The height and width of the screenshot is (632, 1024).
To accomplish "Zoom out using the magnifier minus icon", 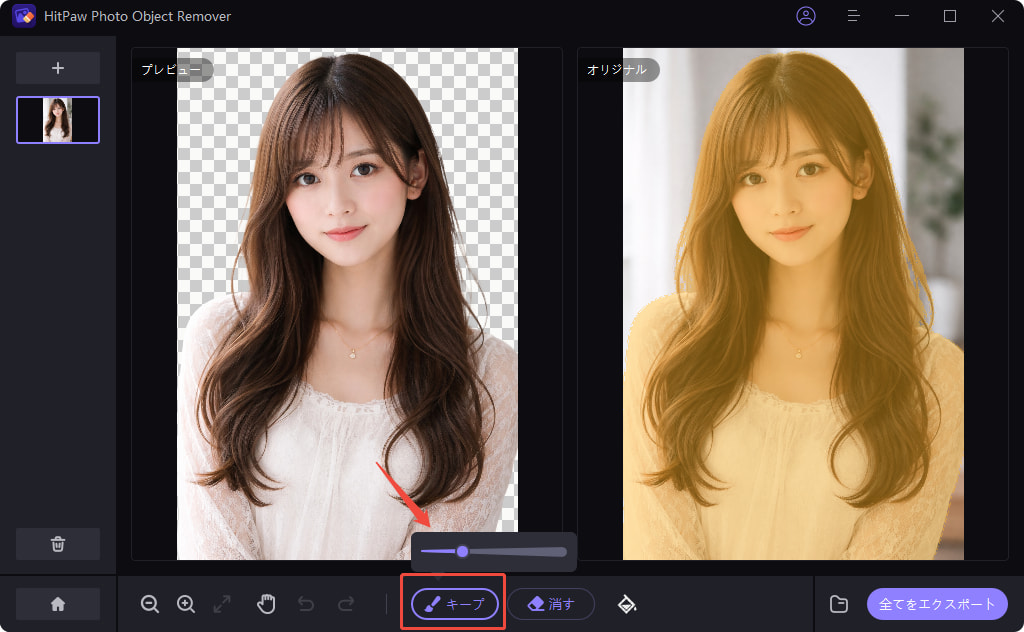I will pyautogui.click(x=150, y=603).
